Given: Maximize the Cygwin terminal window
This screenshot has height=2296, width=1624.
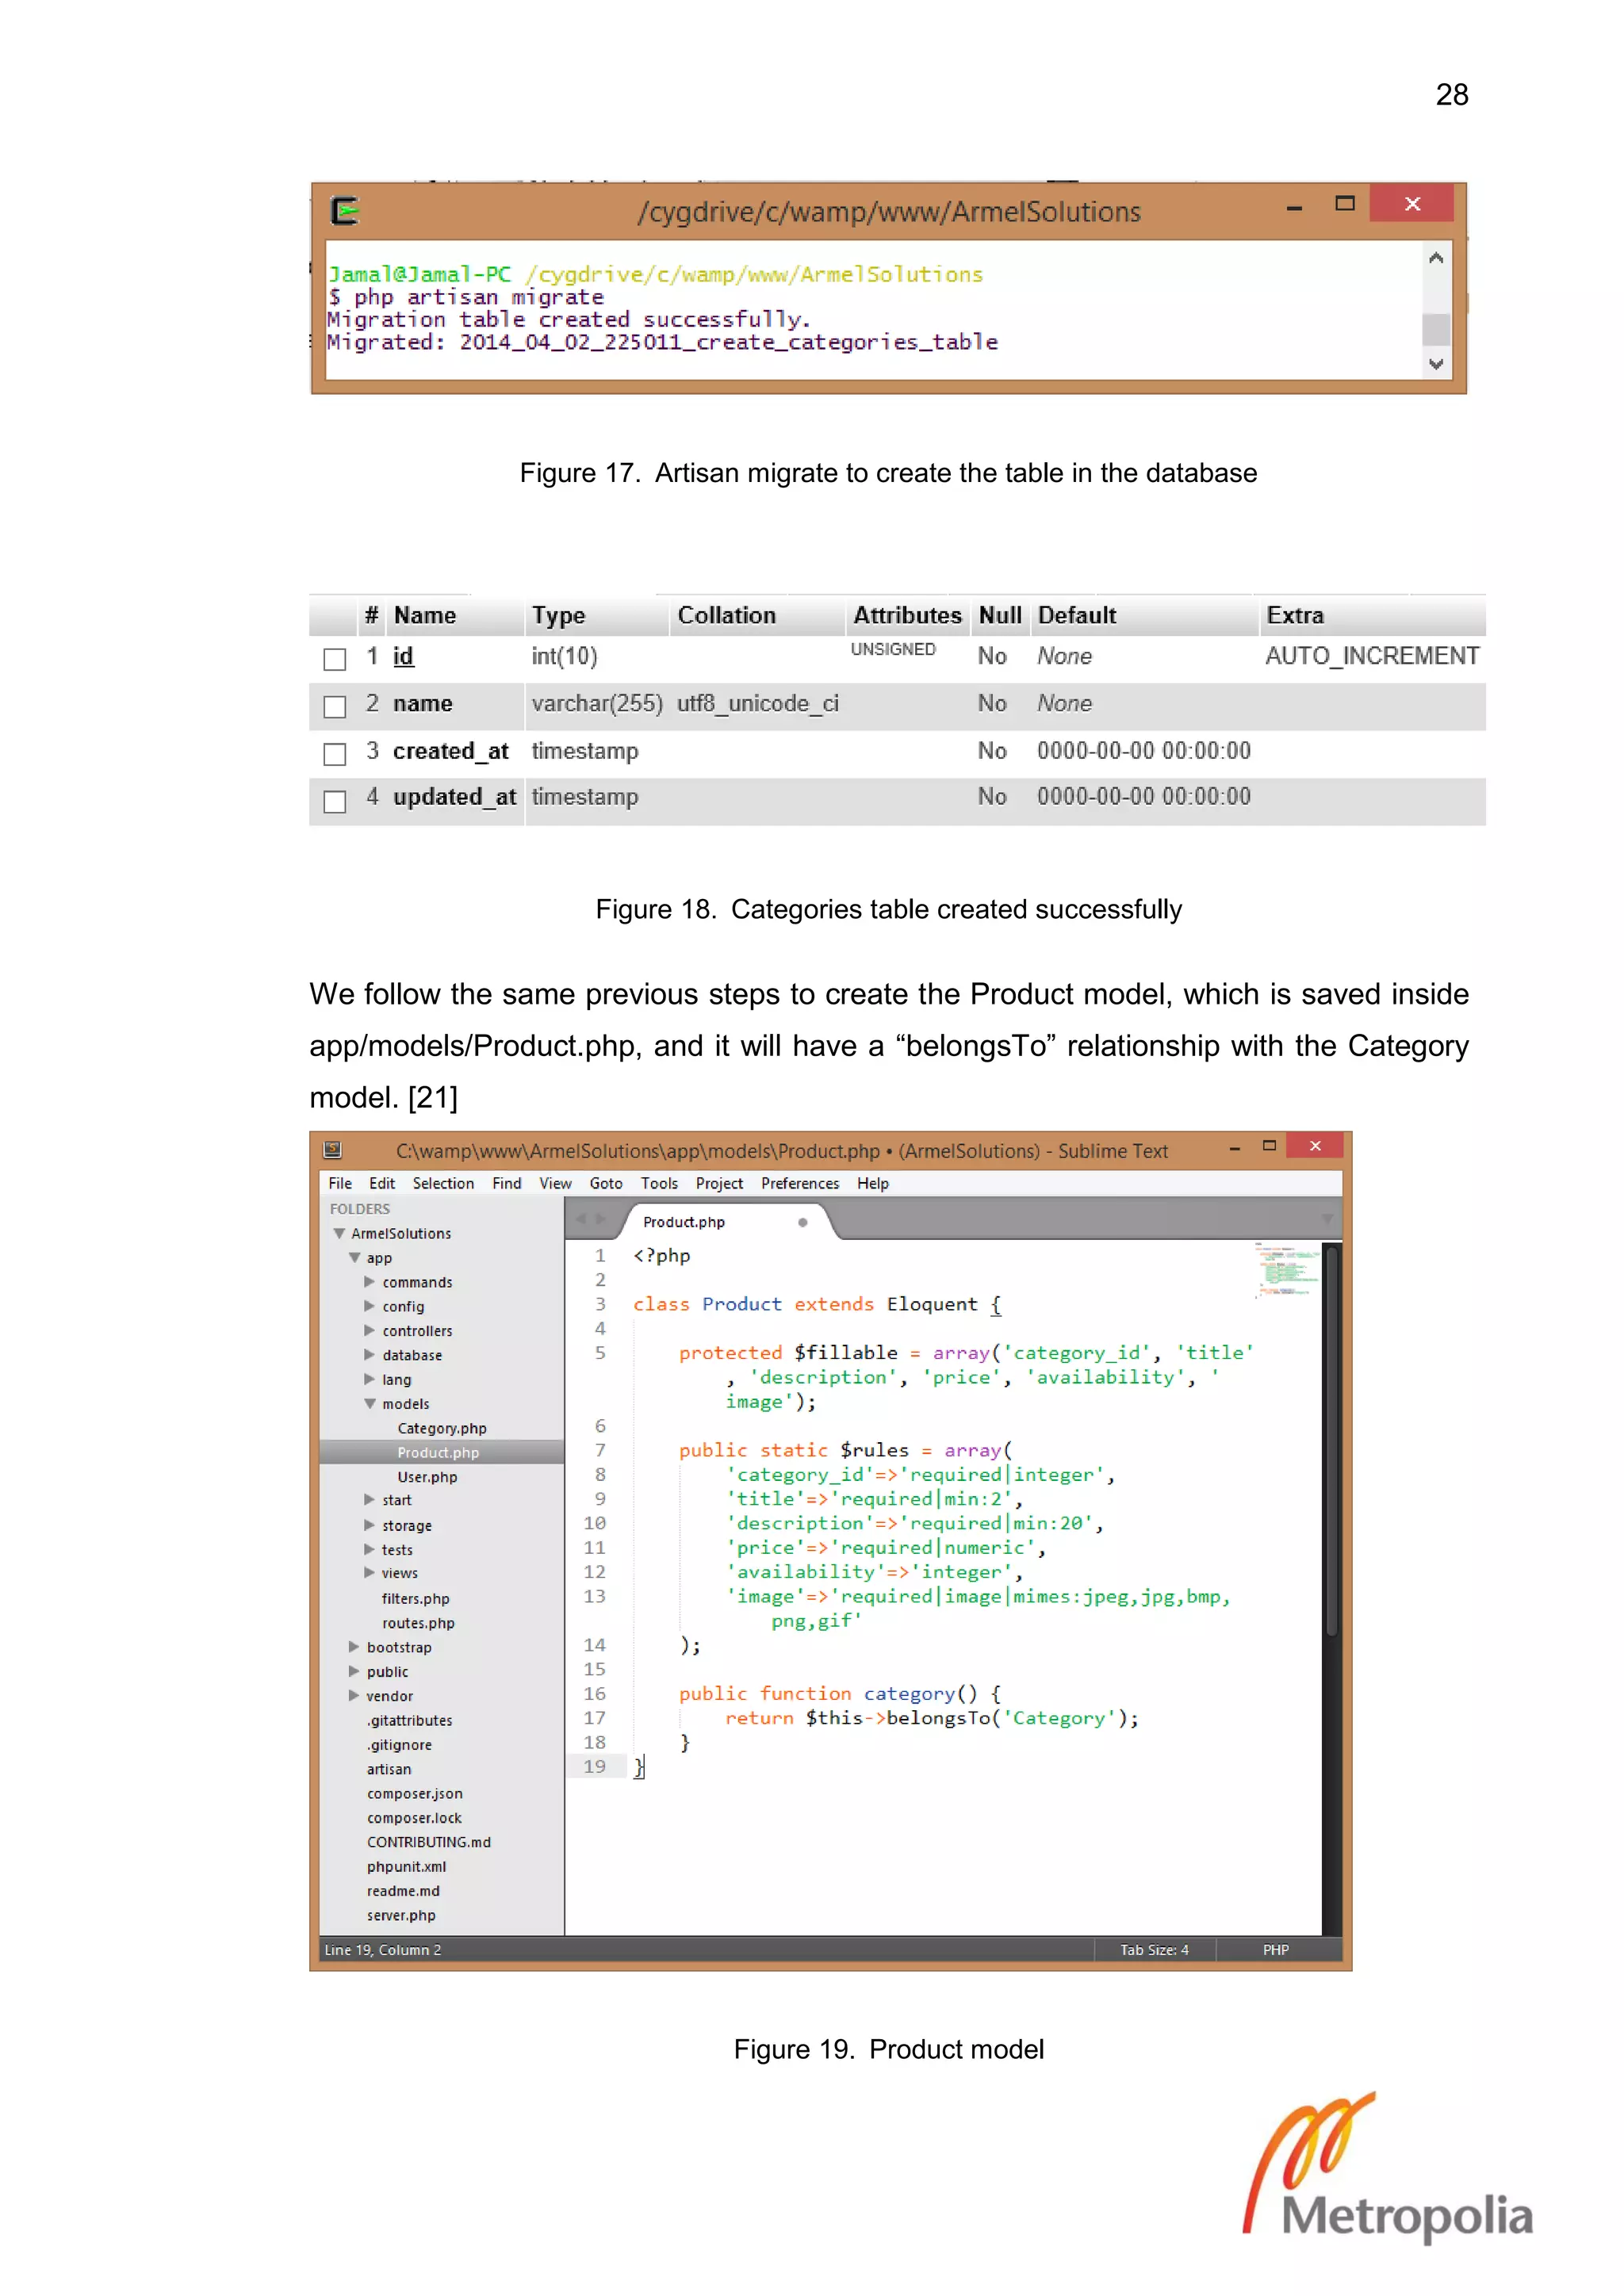Looking at the screenshot, I should point(1345,204).
